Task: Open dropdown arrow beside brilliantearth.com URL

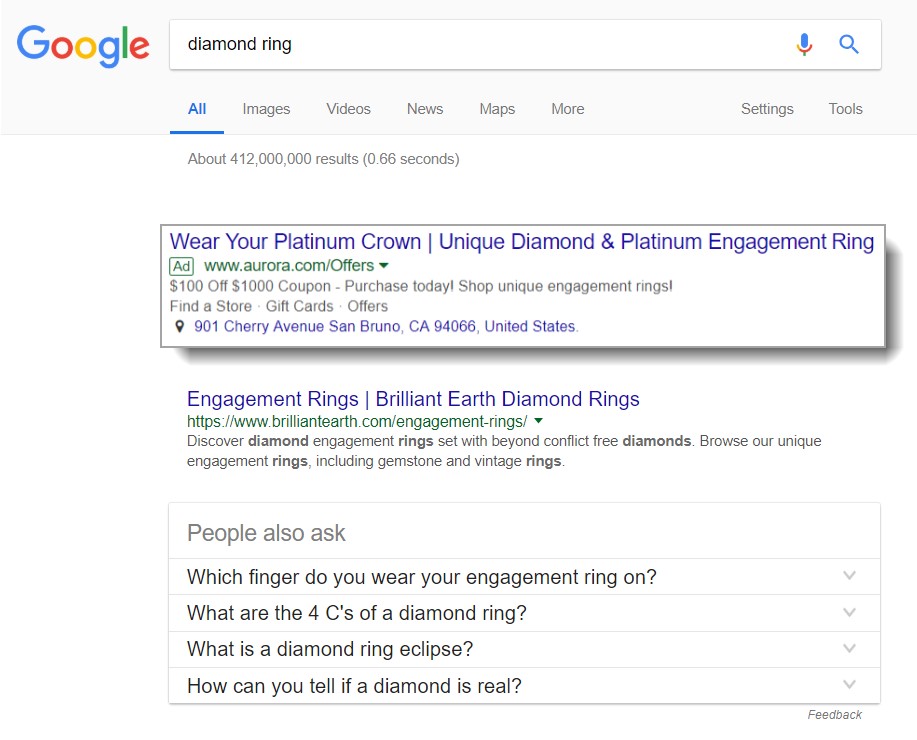Action: pyautogui.click(x=539, y=421)
